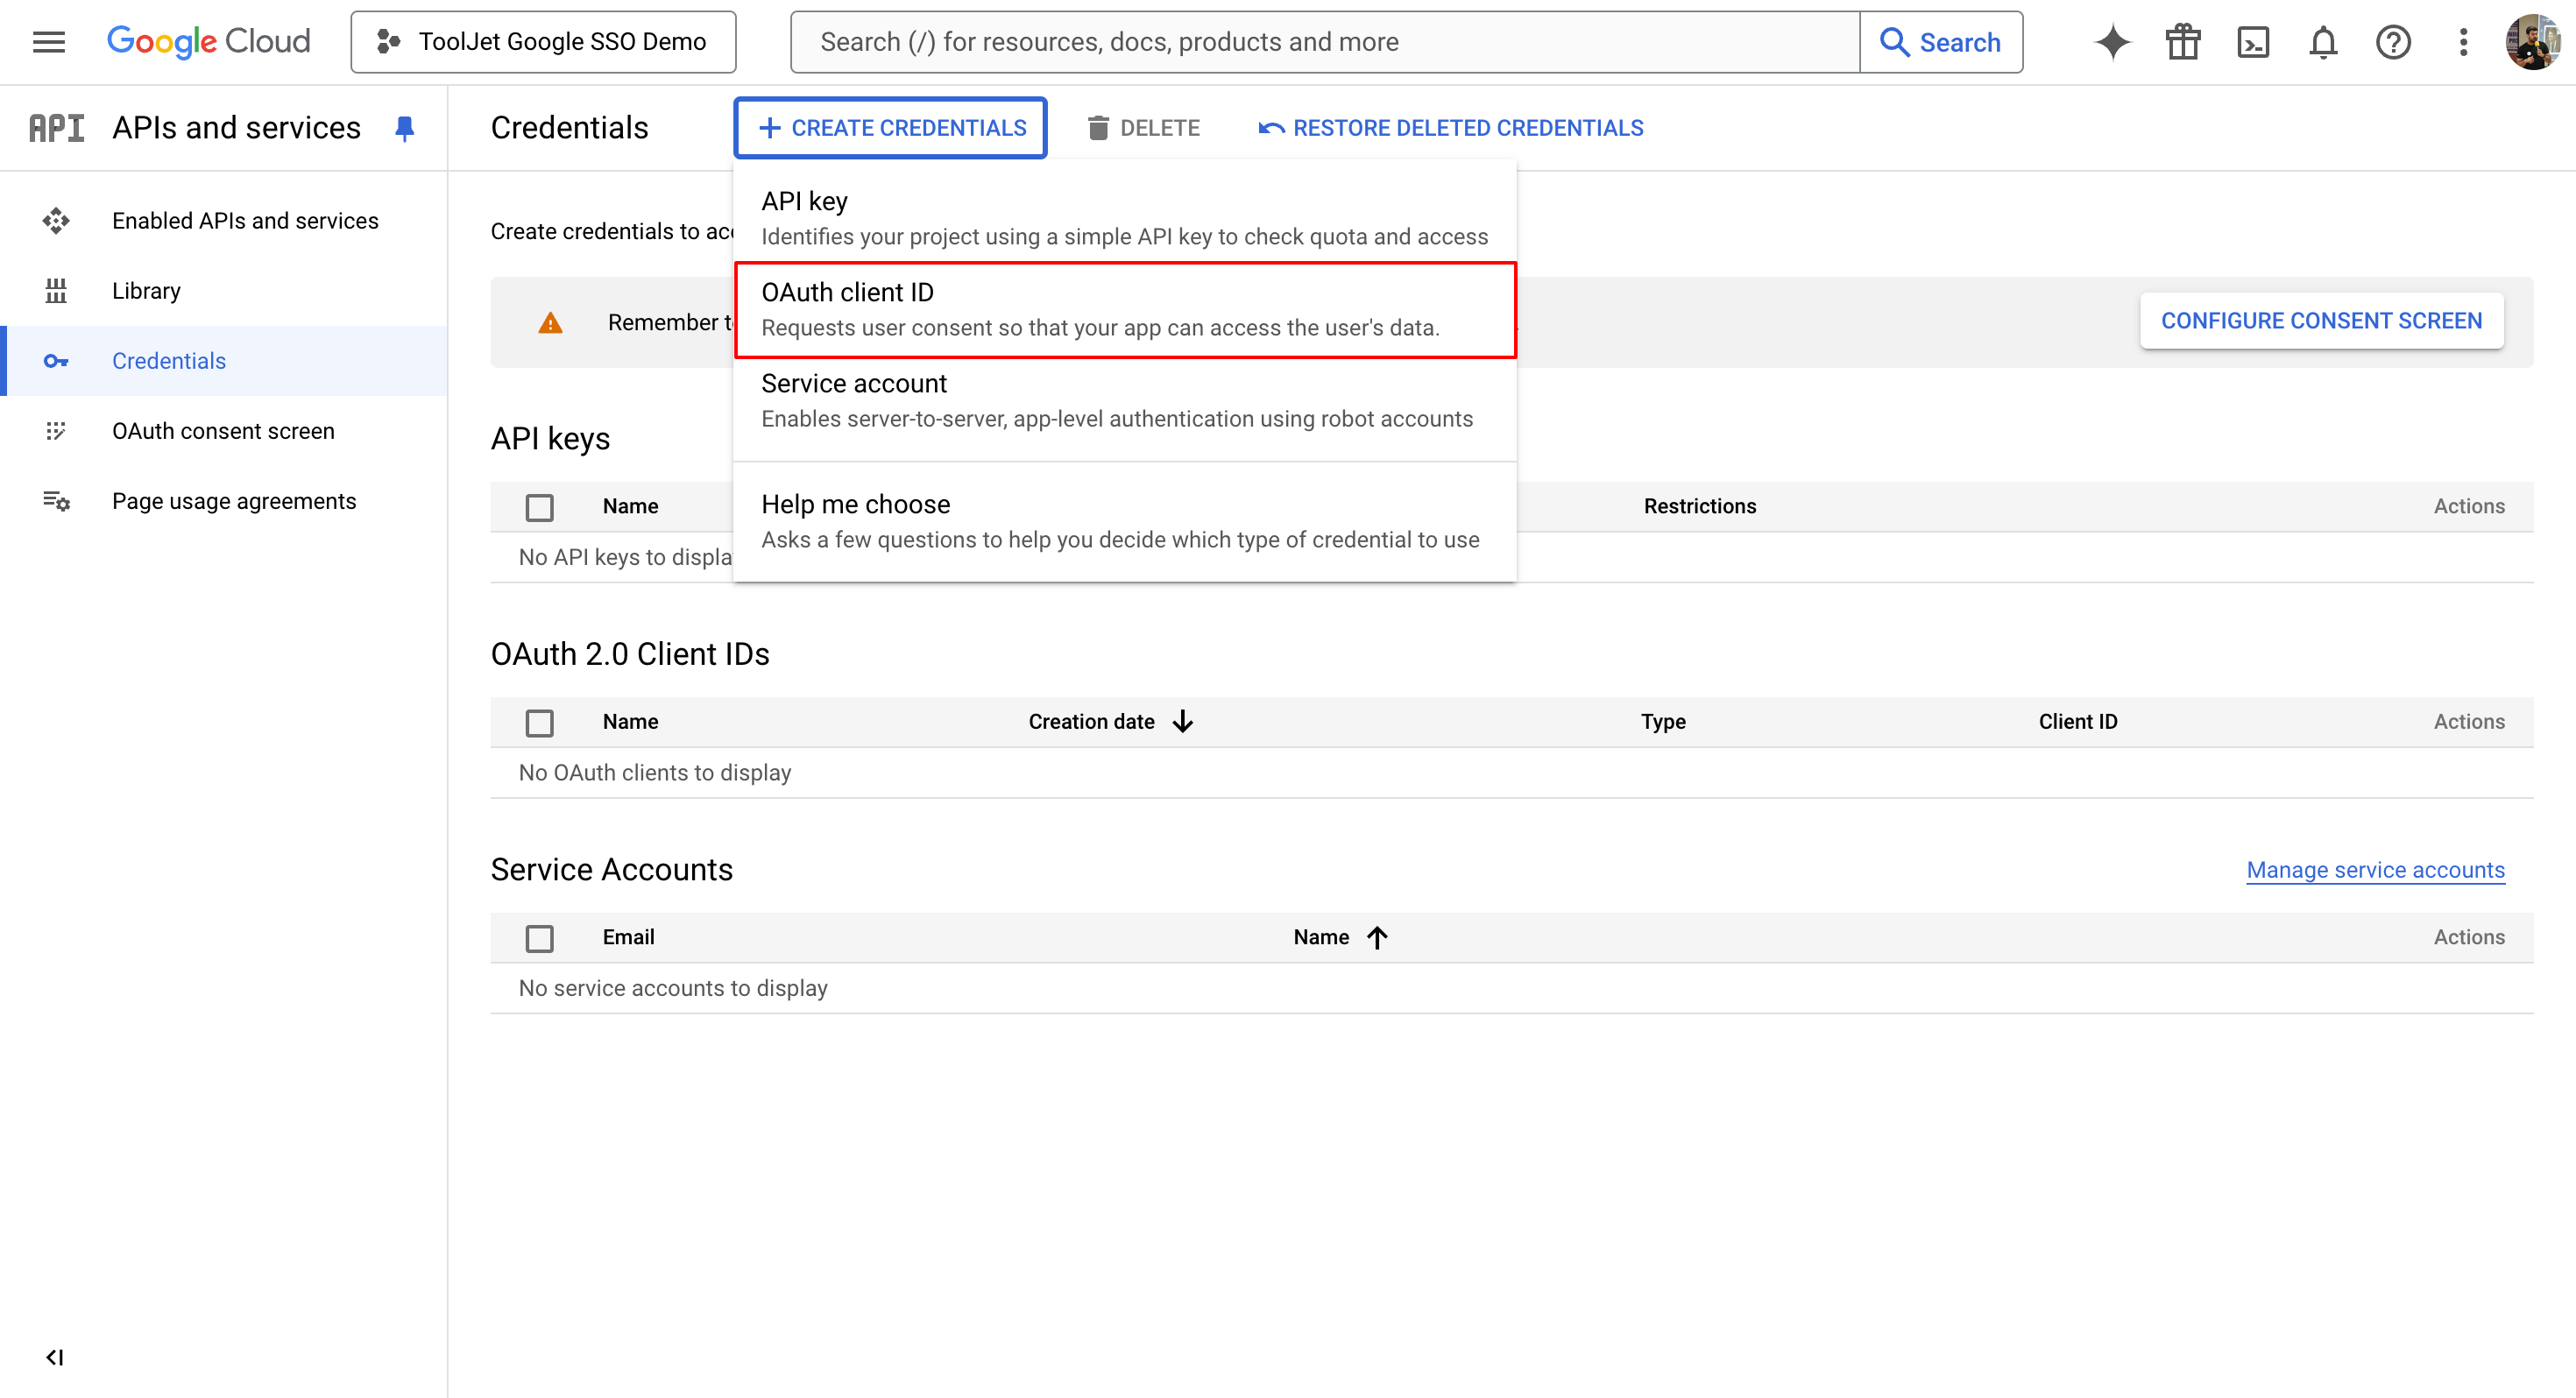
Task: Toggle the CREATE CREDENTIALS dropdown
Action: (x=890, y=128)
